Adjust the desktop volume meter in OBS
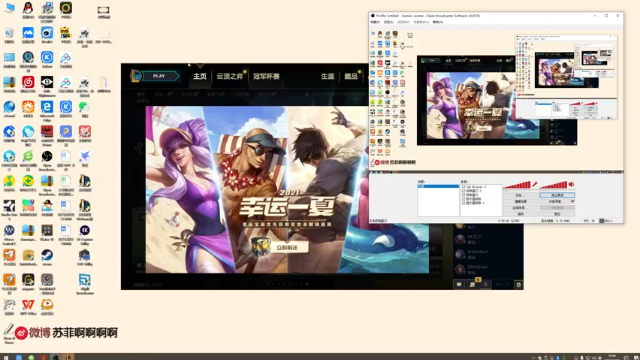Image resolution: width=640 pixels, height=360 pixels. (x=553, y=185)
